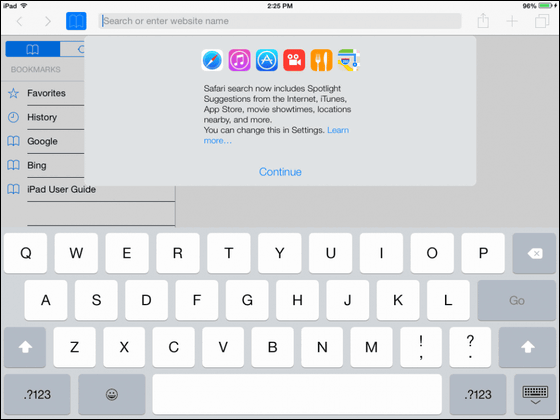Open Favorites bookmarks folder
The height and width of the screenshot is (420, 560).
(x=45, y=93)
